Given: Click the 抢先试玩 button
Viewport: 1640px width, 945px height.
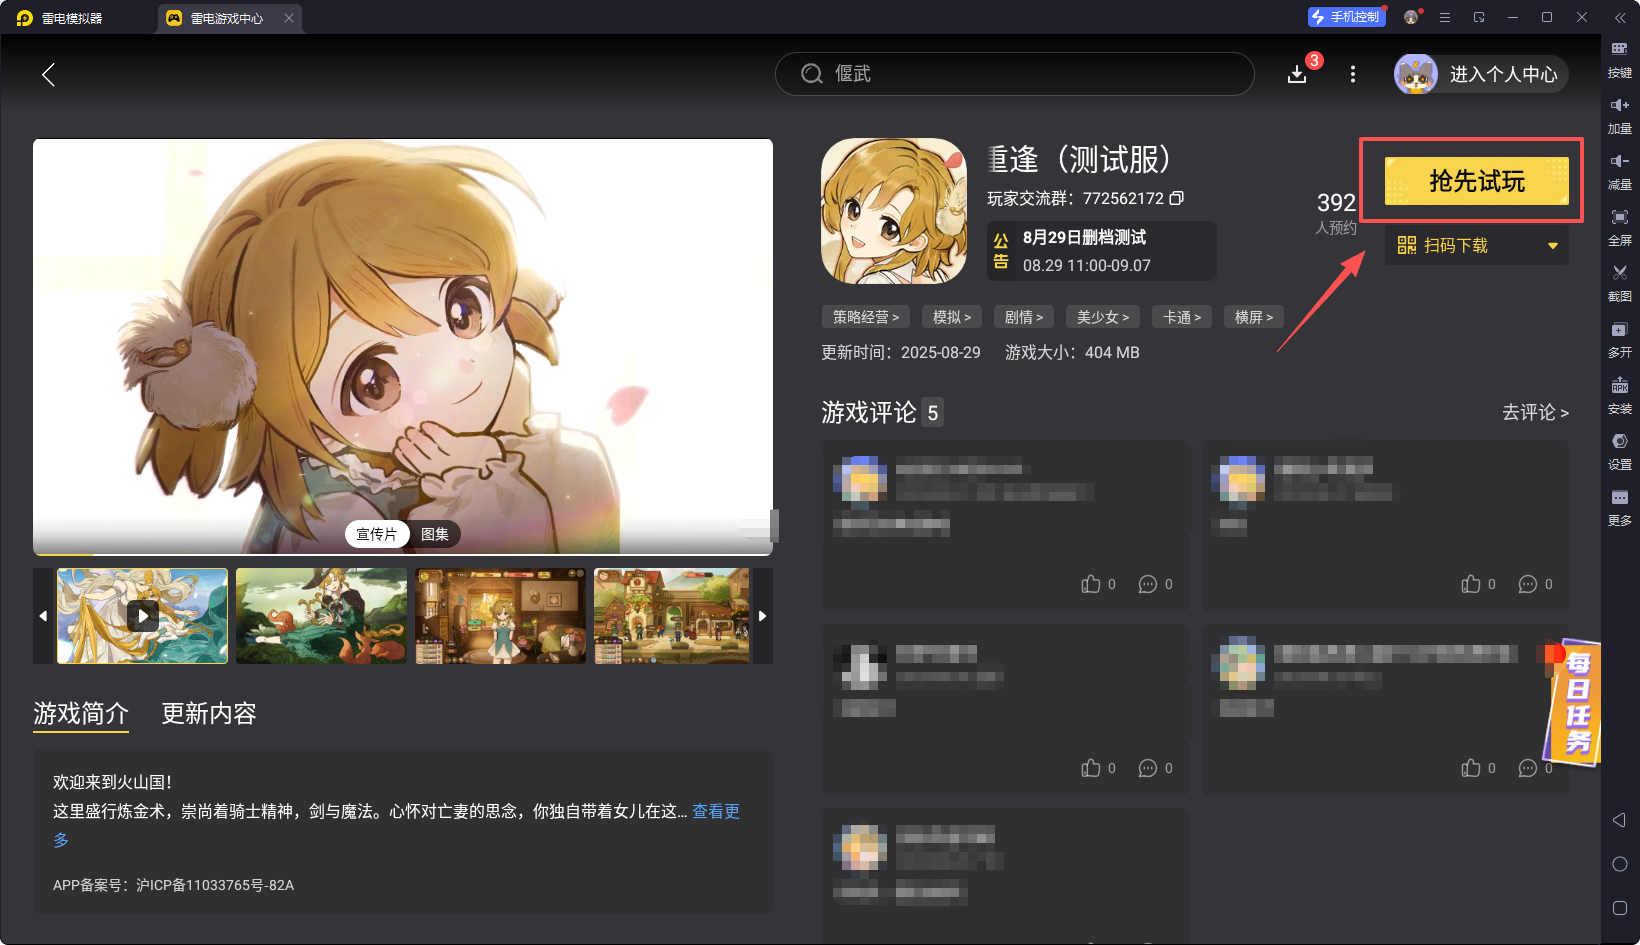Looking at the screenshot, I should coord(1477,181).
